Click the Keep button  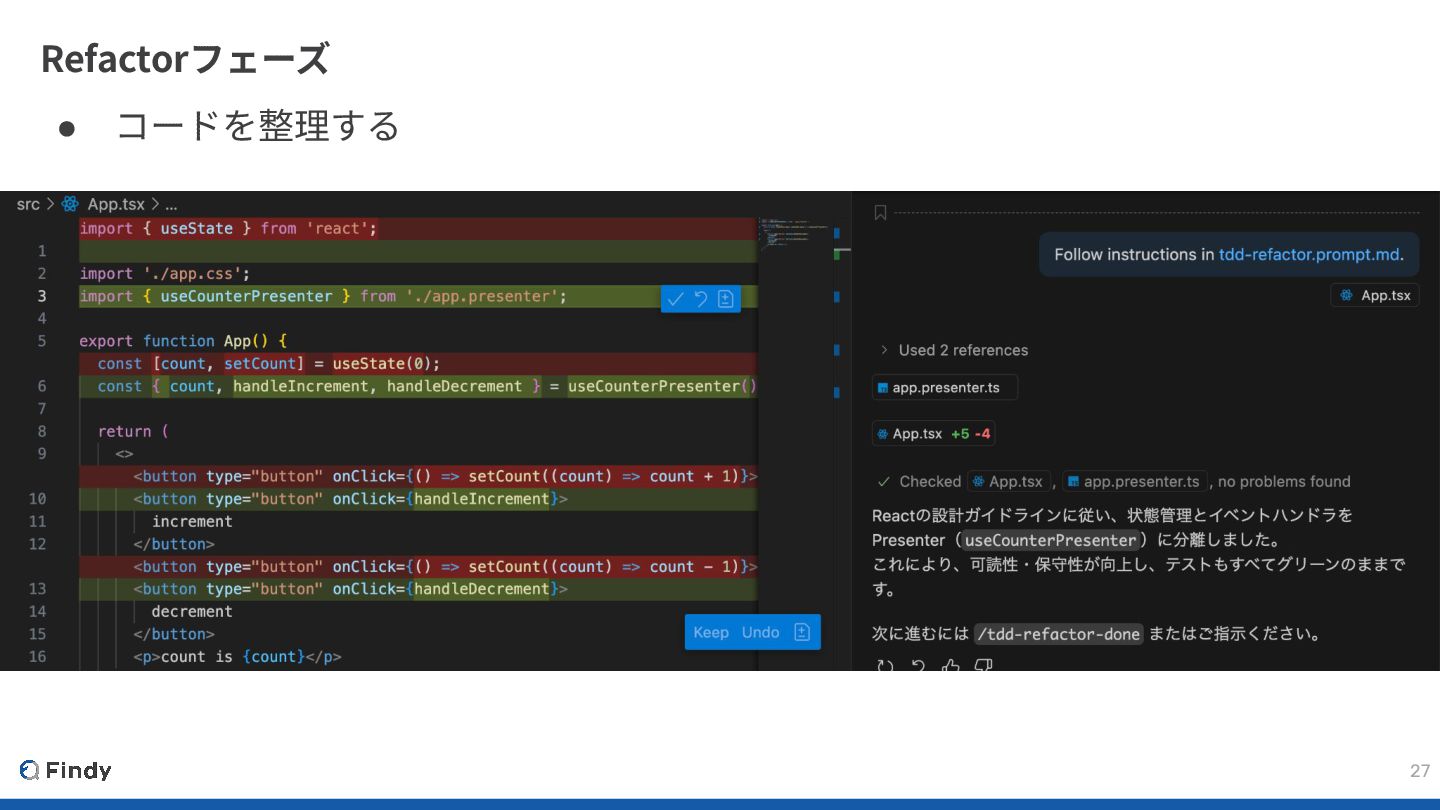pyautogui.click(x=711, y=632)
